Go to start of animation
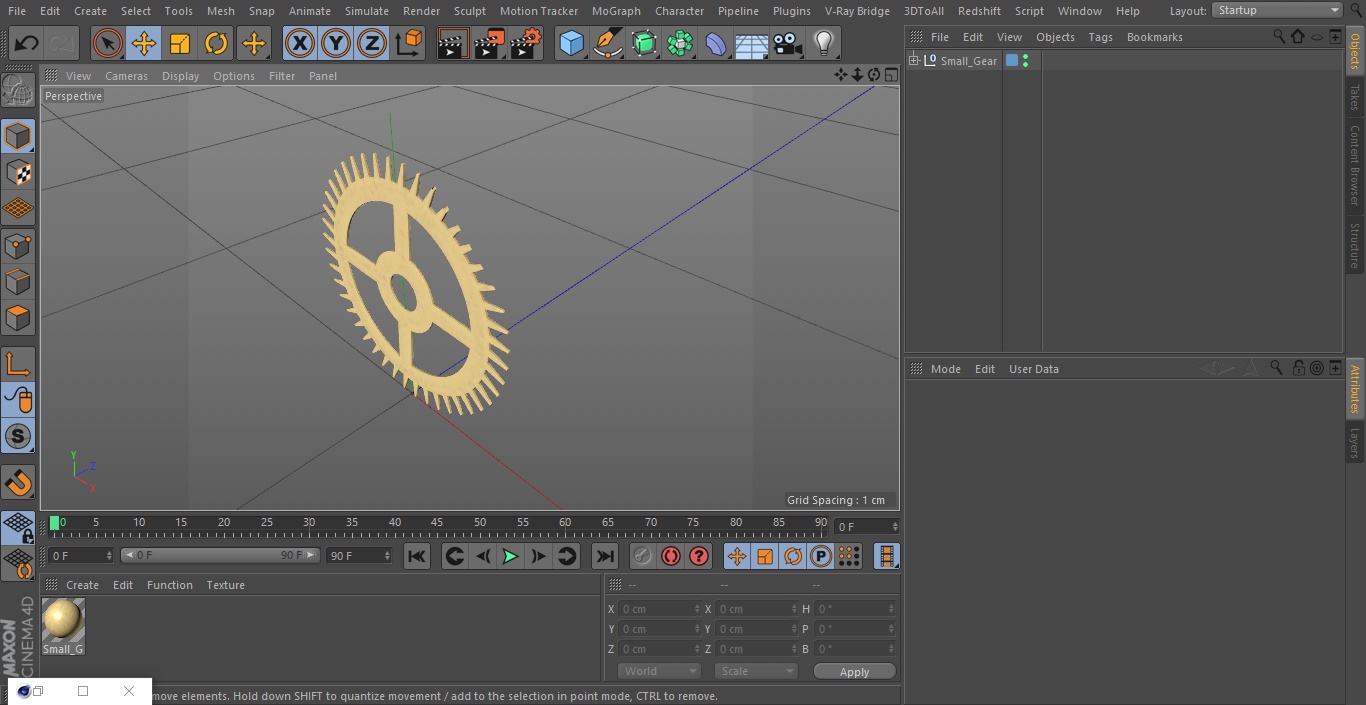The width and height of the screenshot is (1366, 705). 417,556
